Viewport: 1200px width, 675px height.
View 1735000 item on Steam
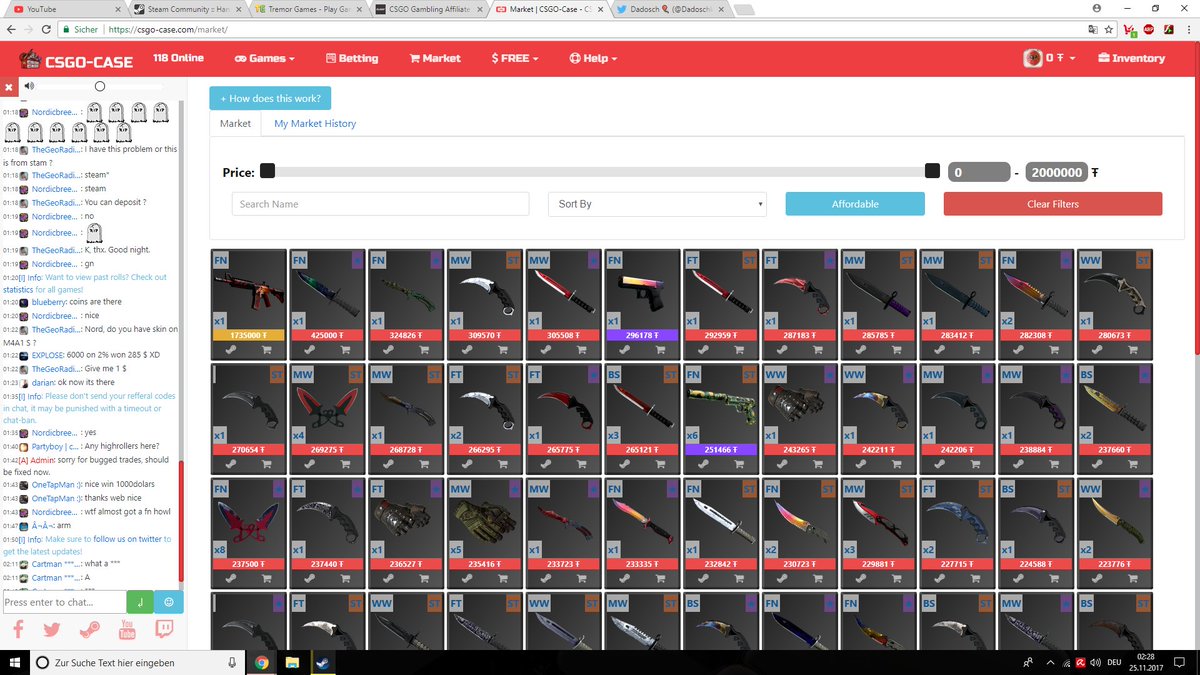tap(231, 350)
